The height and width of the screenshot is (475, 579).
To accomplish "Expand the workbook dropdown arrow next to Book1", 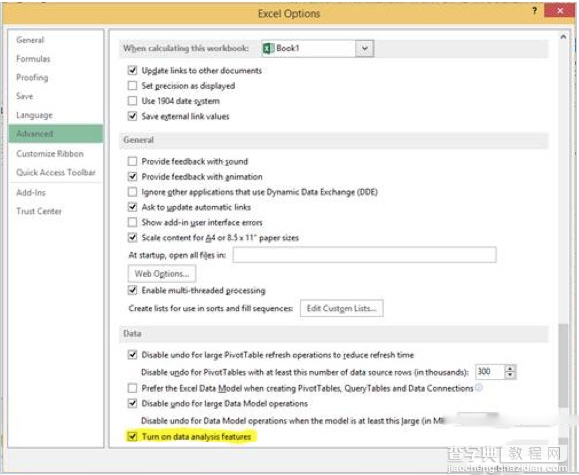I will (364, 48).
